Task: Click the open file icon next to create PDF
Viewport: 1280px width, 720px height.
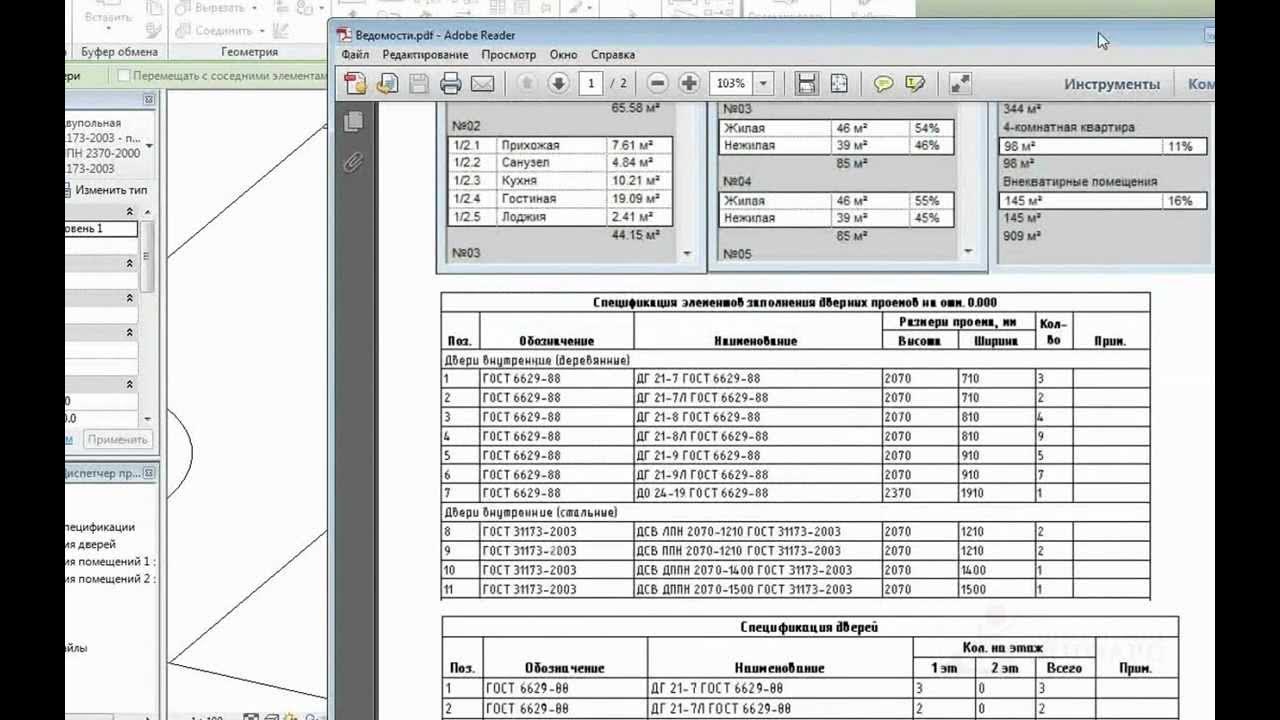Action: click(x=387, y=83)
